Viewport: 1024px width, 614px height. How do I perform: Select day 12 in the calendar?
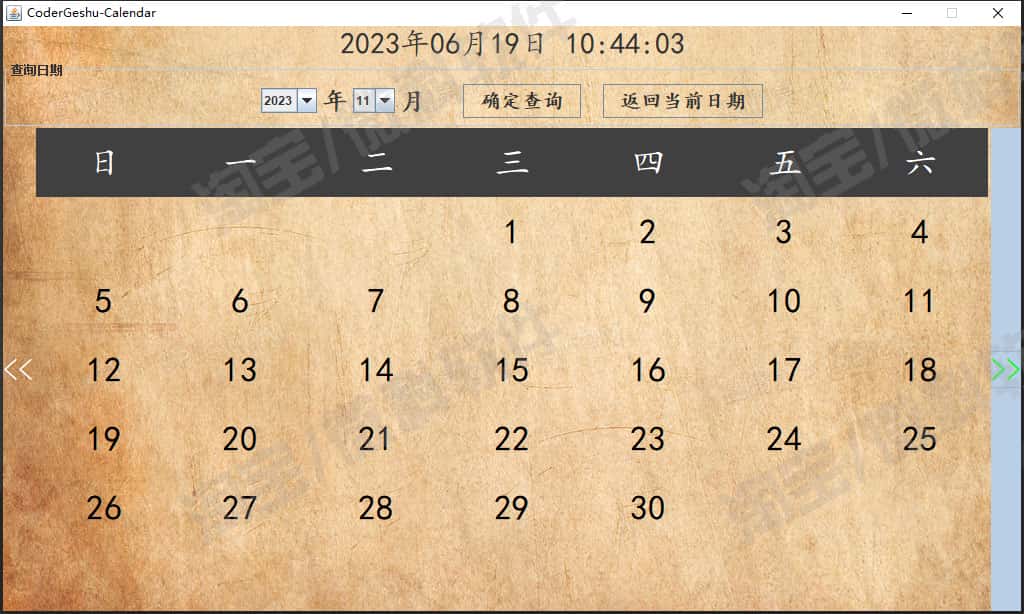pyautogui.click(x=103, y=370)
